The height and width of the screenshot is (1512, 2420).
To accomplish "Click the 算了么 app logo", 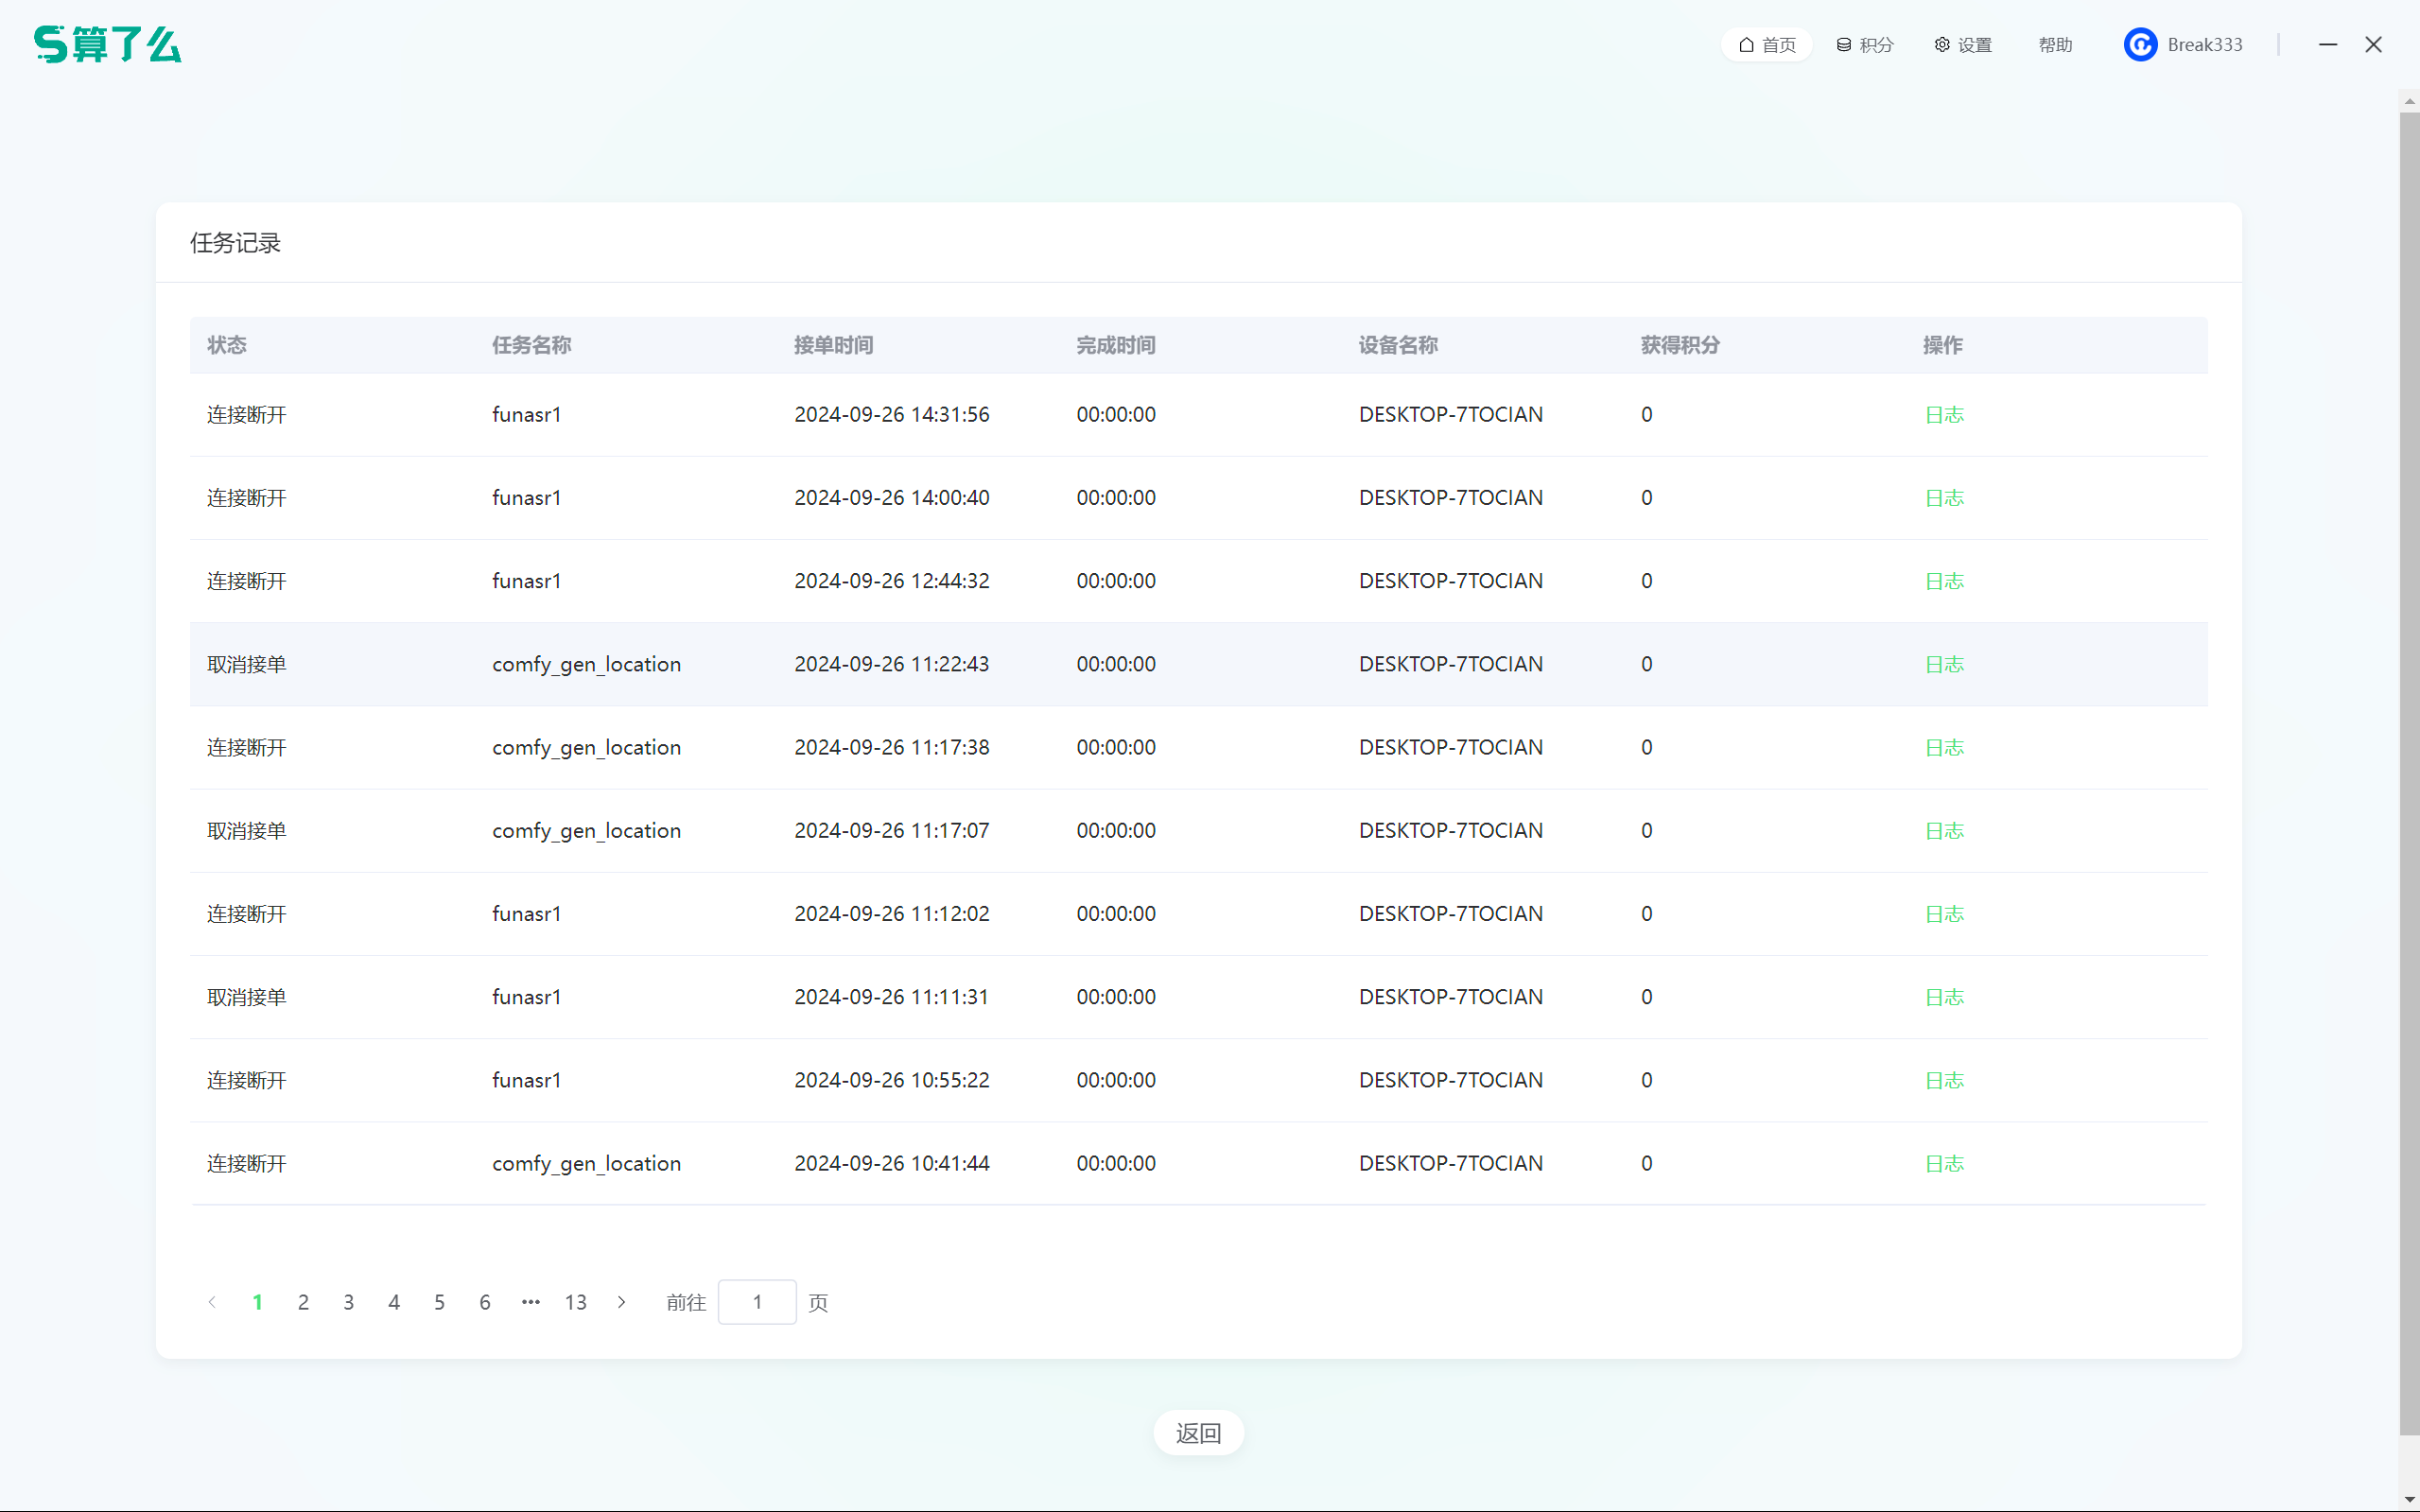I will click(108, 45).
